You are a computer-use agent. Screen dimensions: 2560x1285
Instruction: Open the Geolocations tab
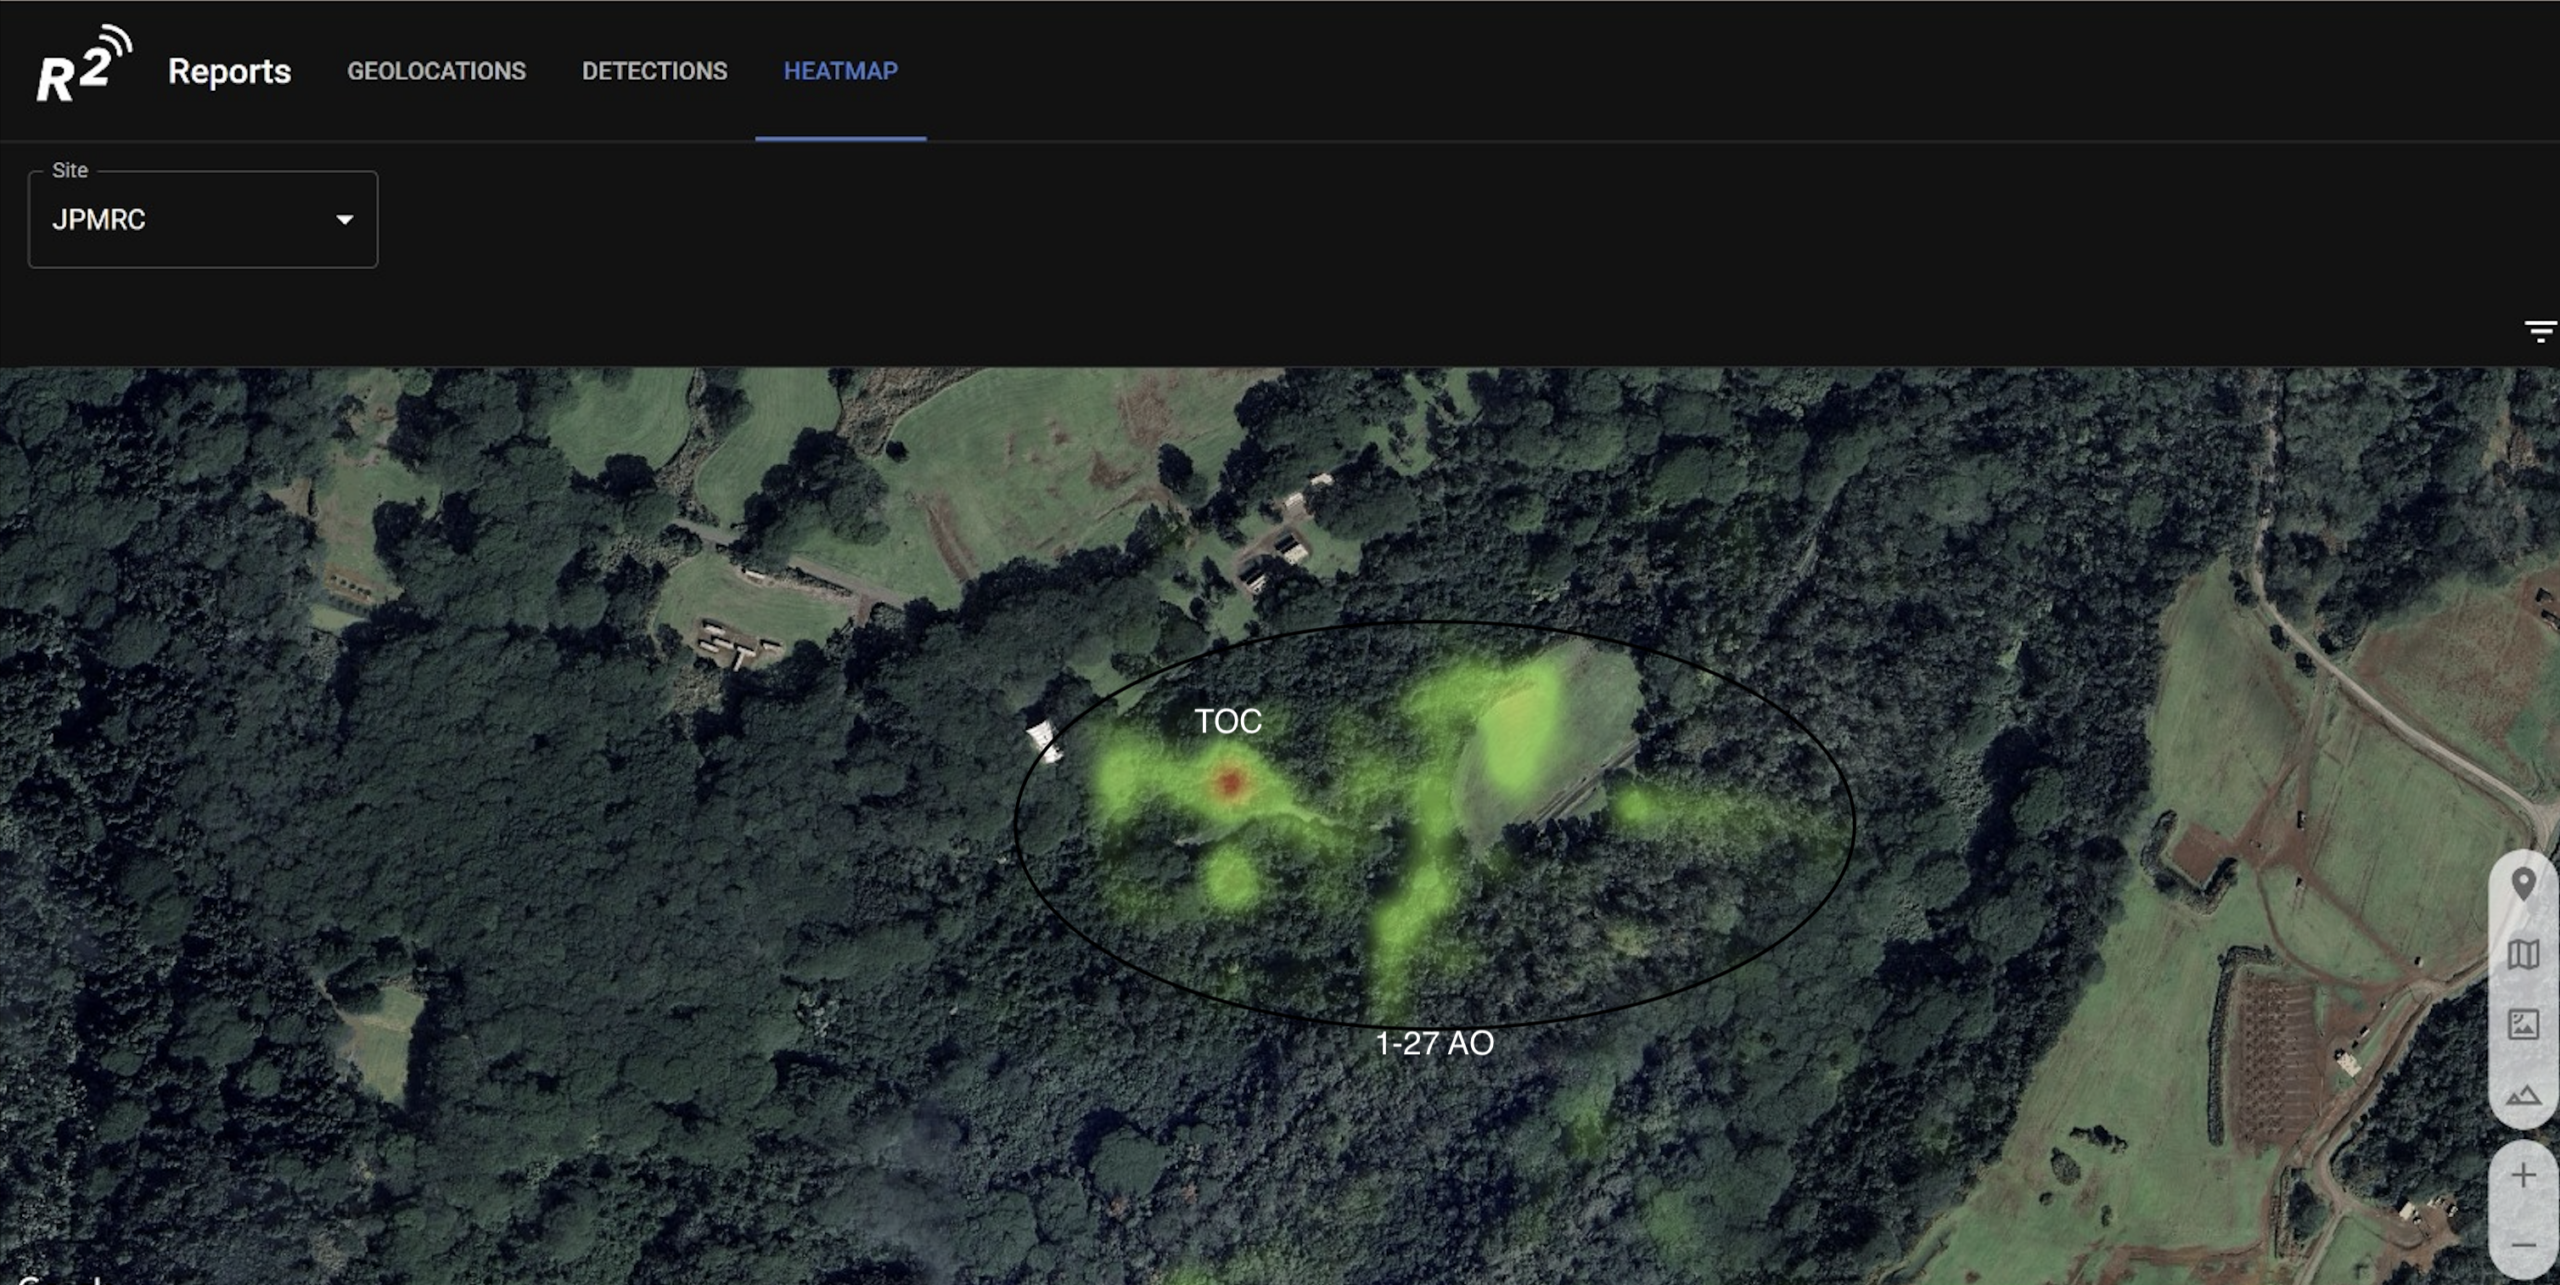[x=436, y=71]
